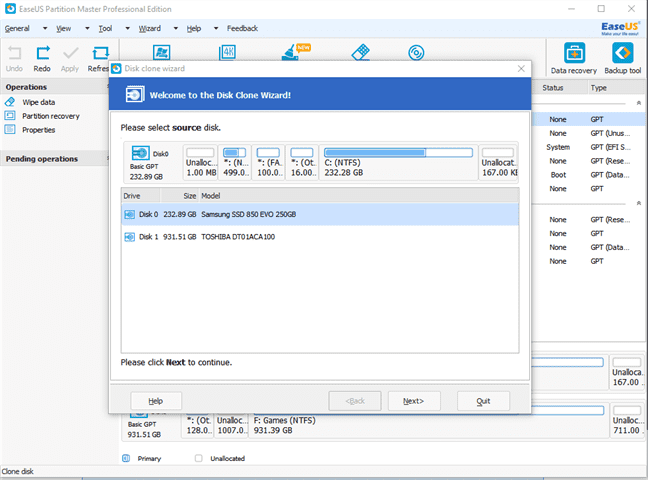The width and height of the screenshot is (648, 480).
Task: Expand the dropdown arrow after General
Action: point(45,29)
